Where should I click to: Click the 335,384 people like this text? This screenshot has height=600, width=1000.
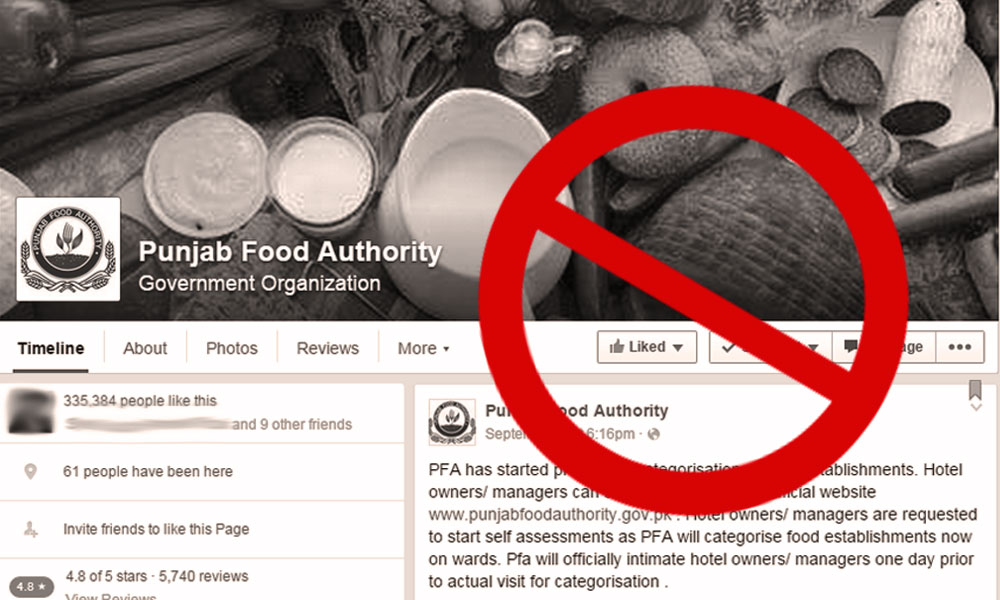140,400
